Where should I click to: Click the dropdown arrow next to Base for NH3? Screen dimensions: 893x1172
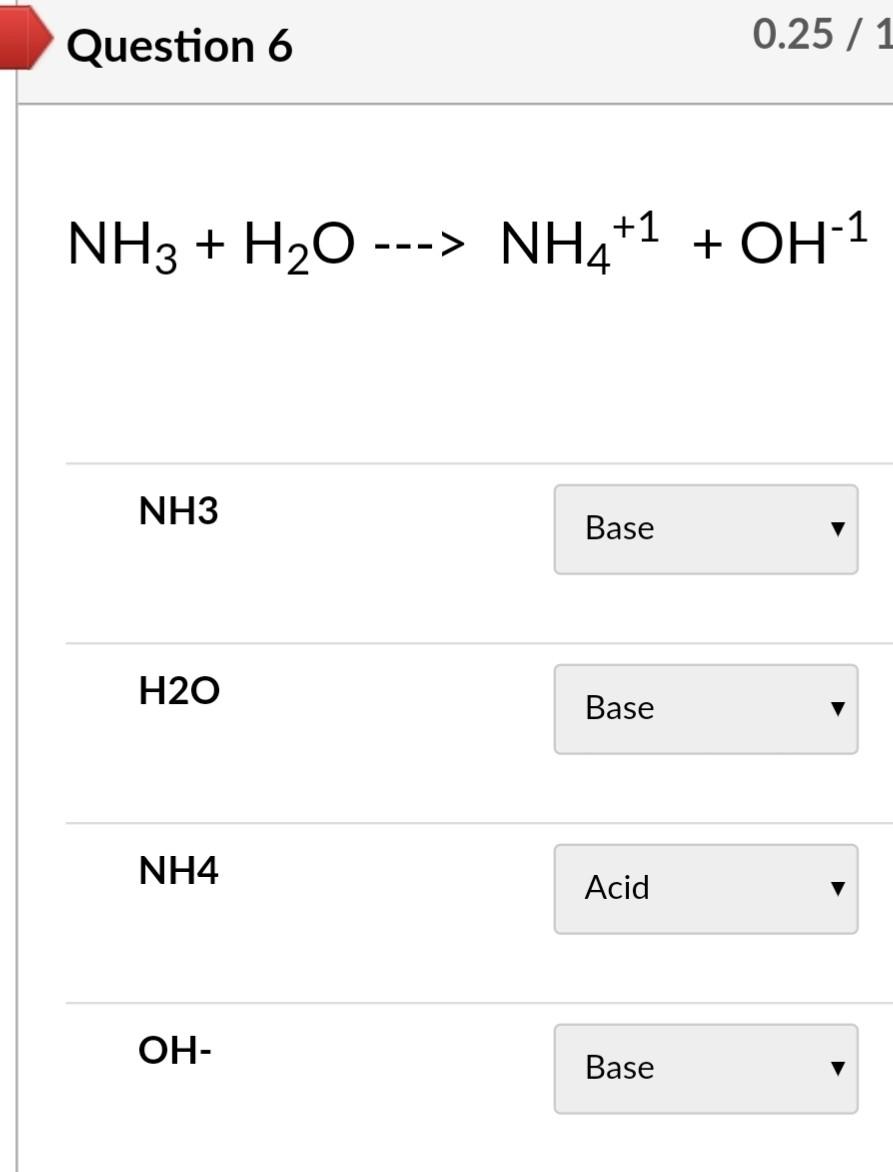836,529
